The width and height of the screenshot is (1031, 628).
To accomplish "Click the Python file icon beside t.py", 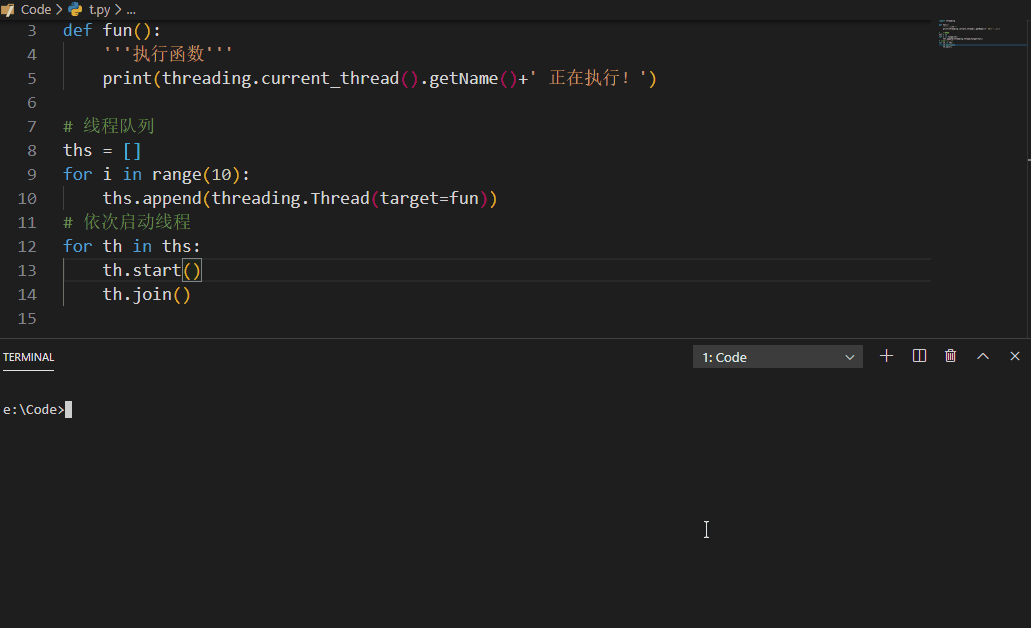I will click(75, 9).
